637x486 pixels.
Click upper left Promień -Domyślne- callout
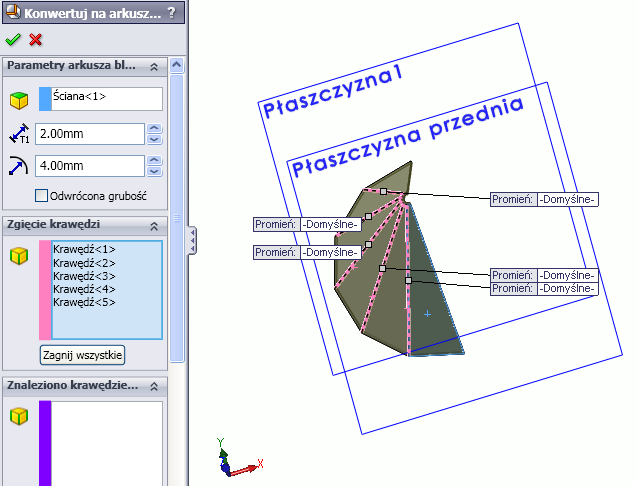[307, 224]
